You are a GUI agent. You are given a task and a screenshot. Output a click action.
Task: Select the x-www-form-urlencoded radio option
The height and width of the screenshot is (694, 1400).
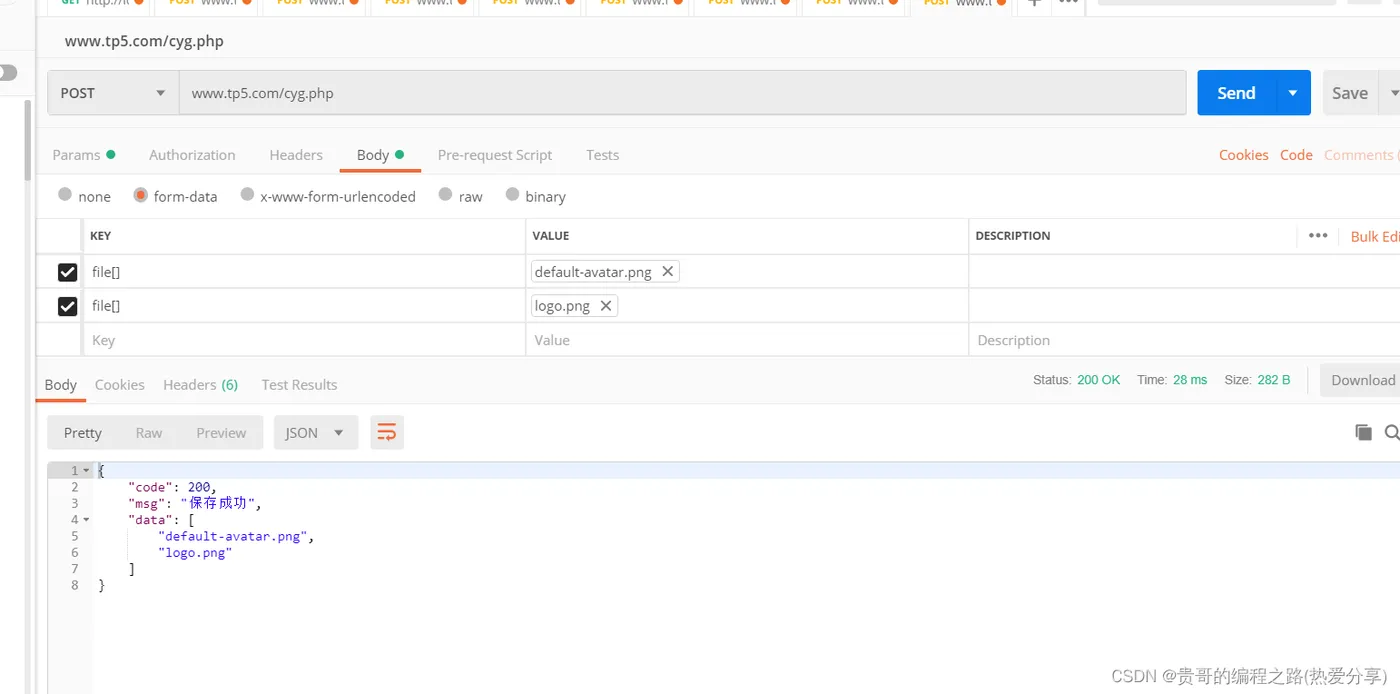tap(248, 195)
